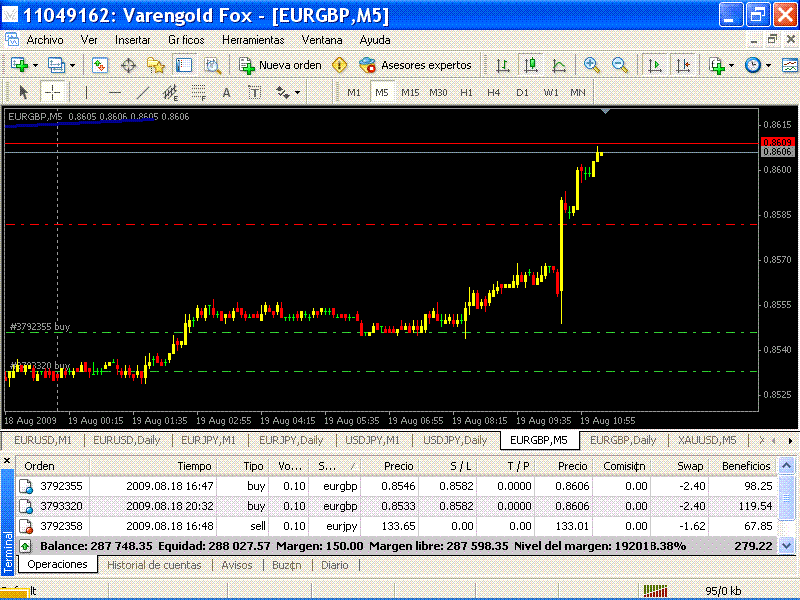Click the Templates icon
This screenshot has height=600, width=800.
pos(790,65)
